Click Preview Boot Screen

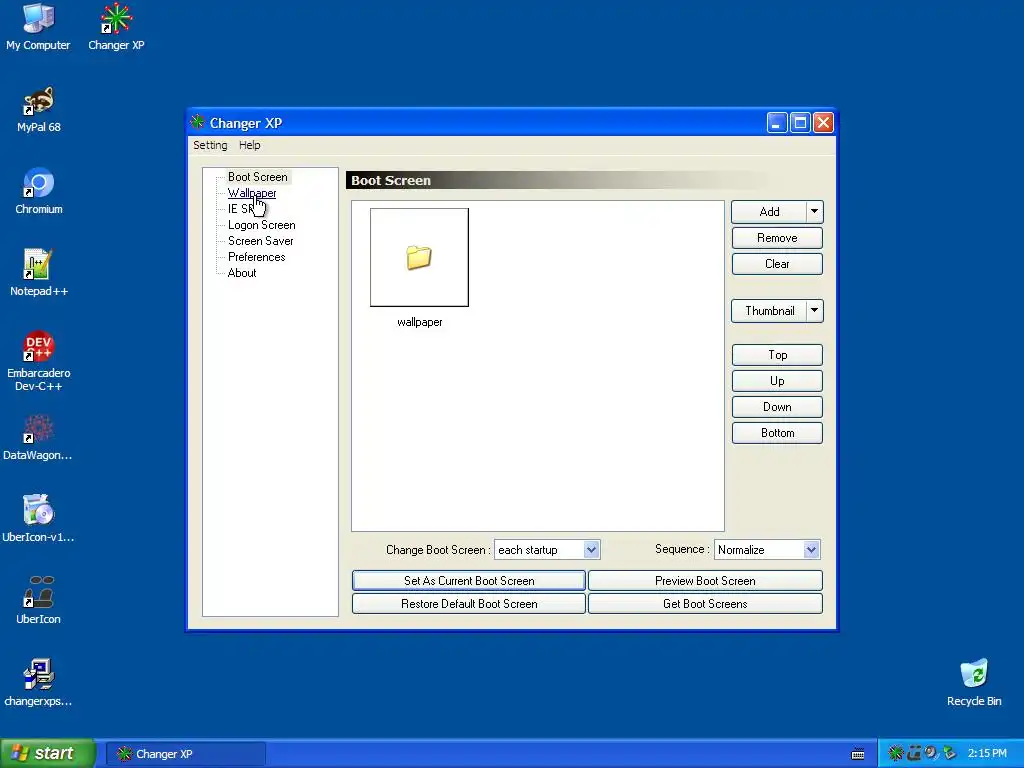click(x=705, y=581)
